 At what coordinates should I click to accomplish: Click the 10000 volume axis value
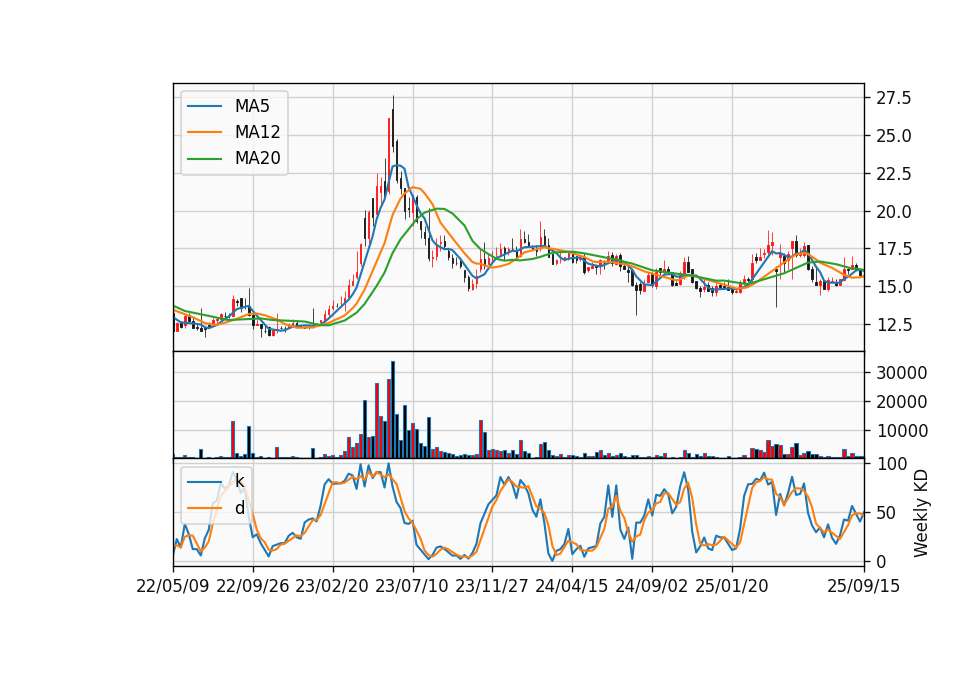click(902, 432)
